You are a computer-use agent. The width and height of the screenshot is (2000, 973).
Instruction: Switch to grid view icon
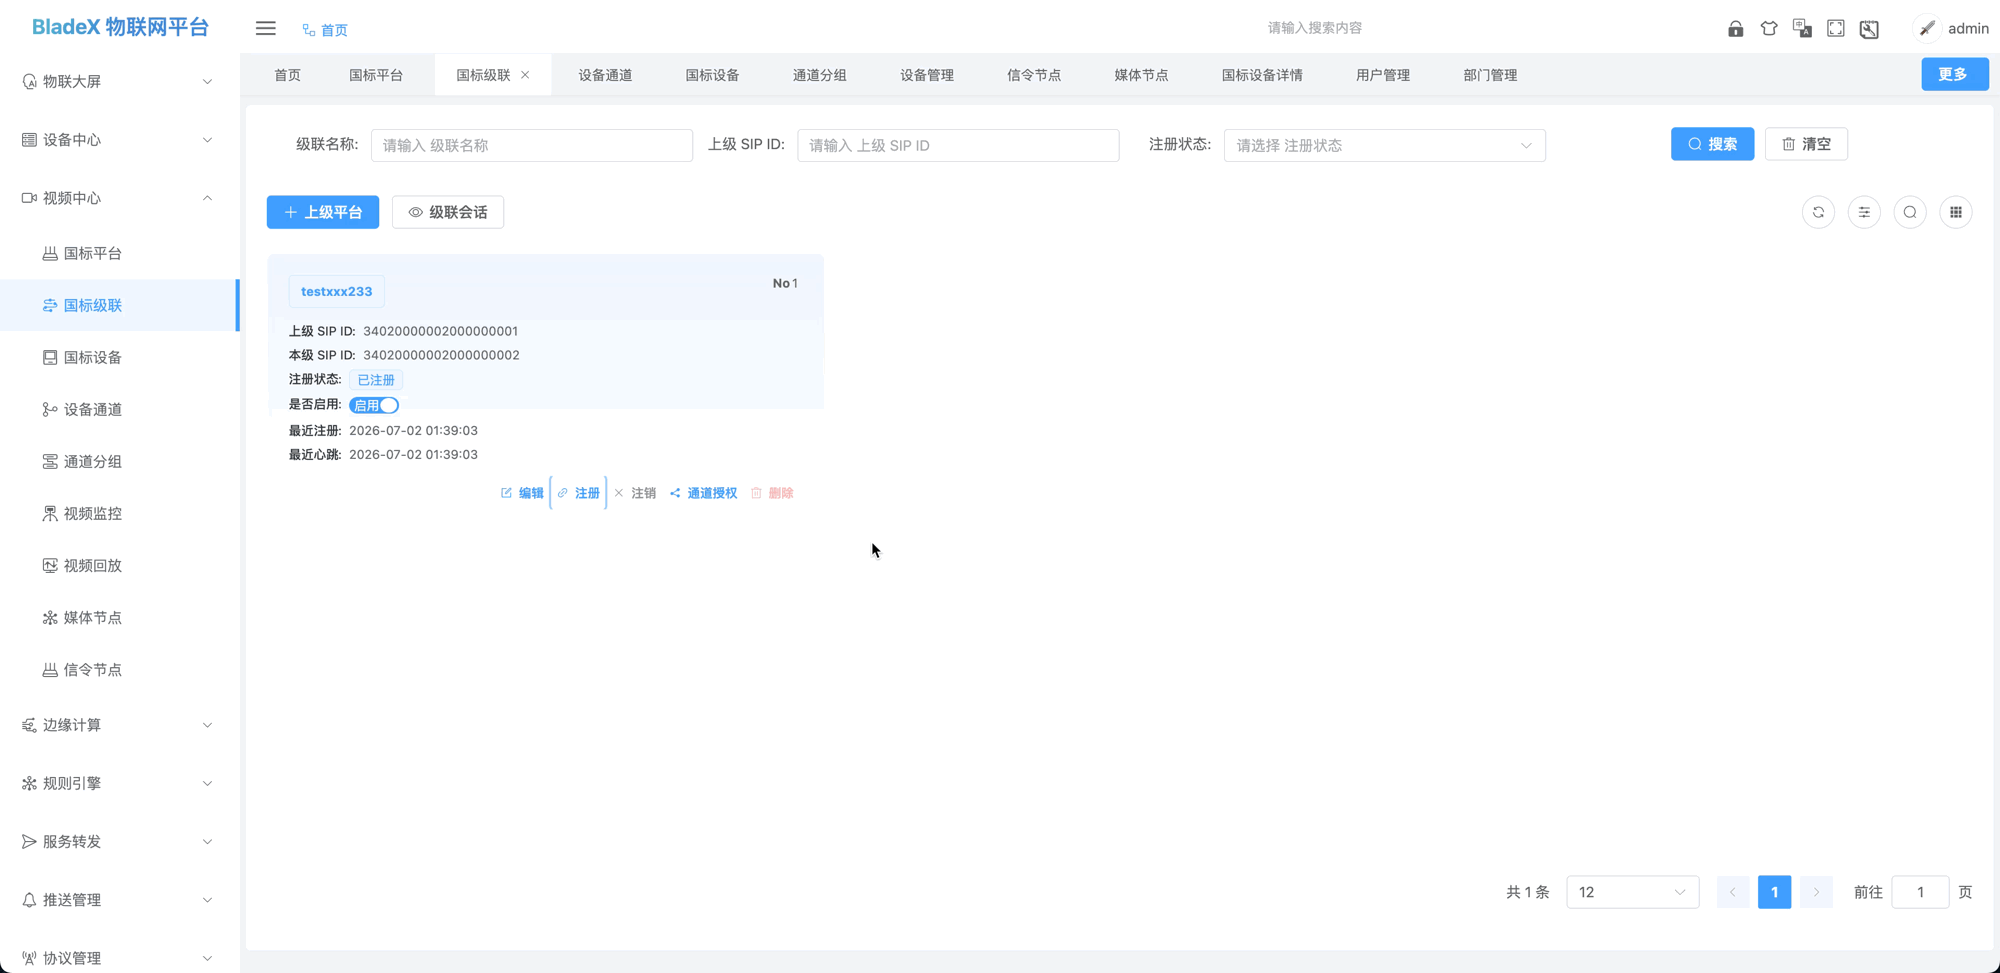pyautogui.click(x=1956, y=212)
